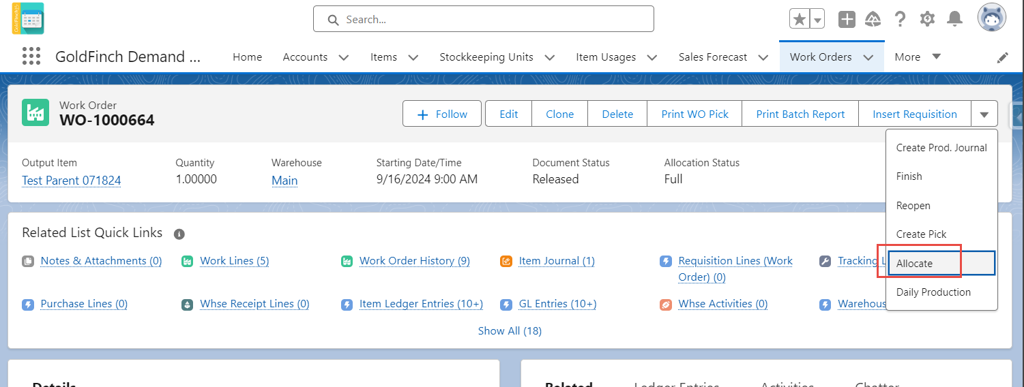This screenshot has height=387, width=1024.
Task: Open the Main warehouse link
Action: point(285,180)
